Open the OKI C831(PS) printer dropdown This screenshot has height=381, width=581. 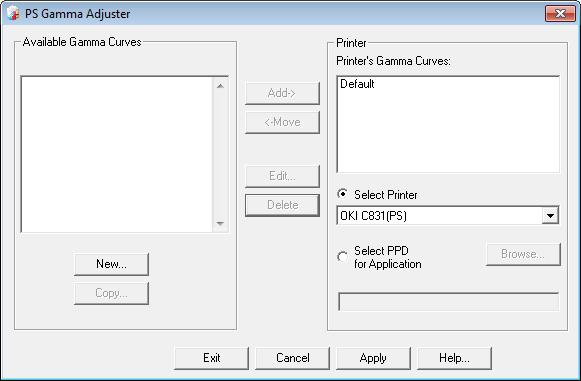tap(550, 216)
